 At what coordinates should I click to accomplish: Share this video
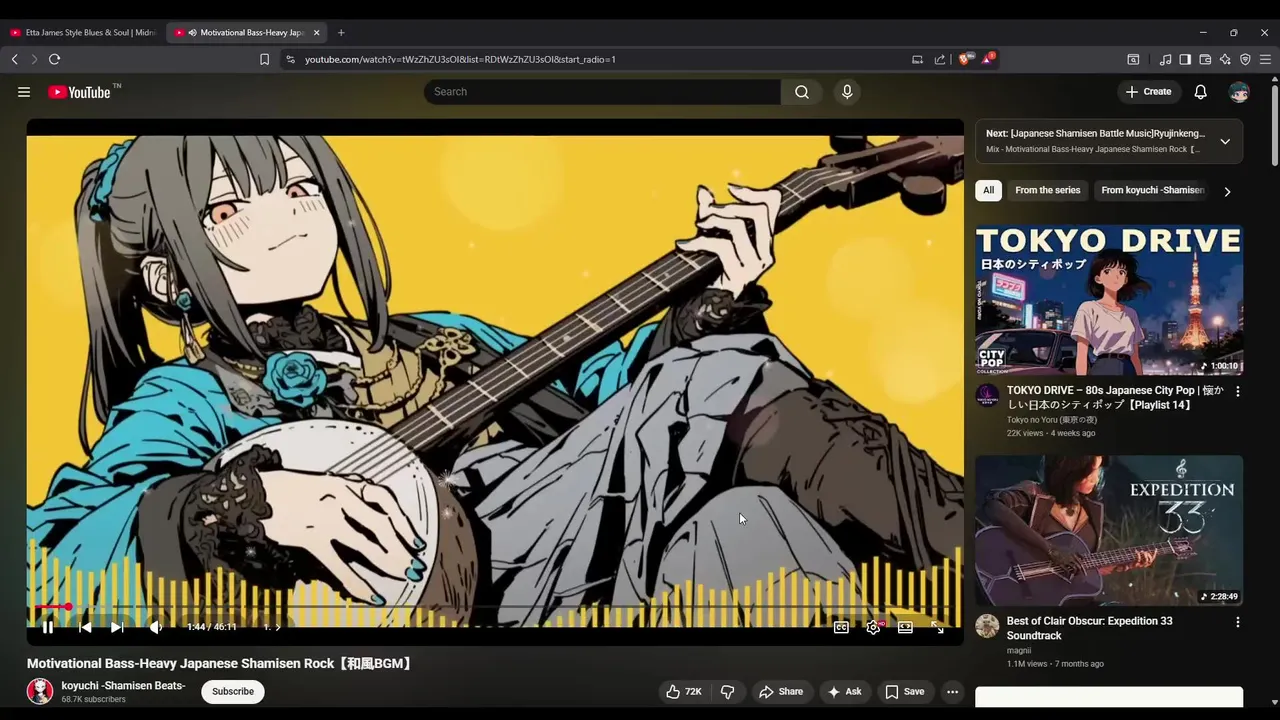[781, 692]
